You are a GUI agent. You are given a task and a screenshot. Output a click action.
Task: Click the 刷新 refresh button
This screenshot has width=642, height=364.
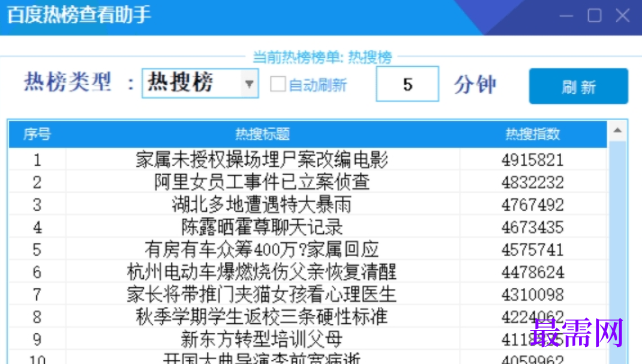click(578, 86)
